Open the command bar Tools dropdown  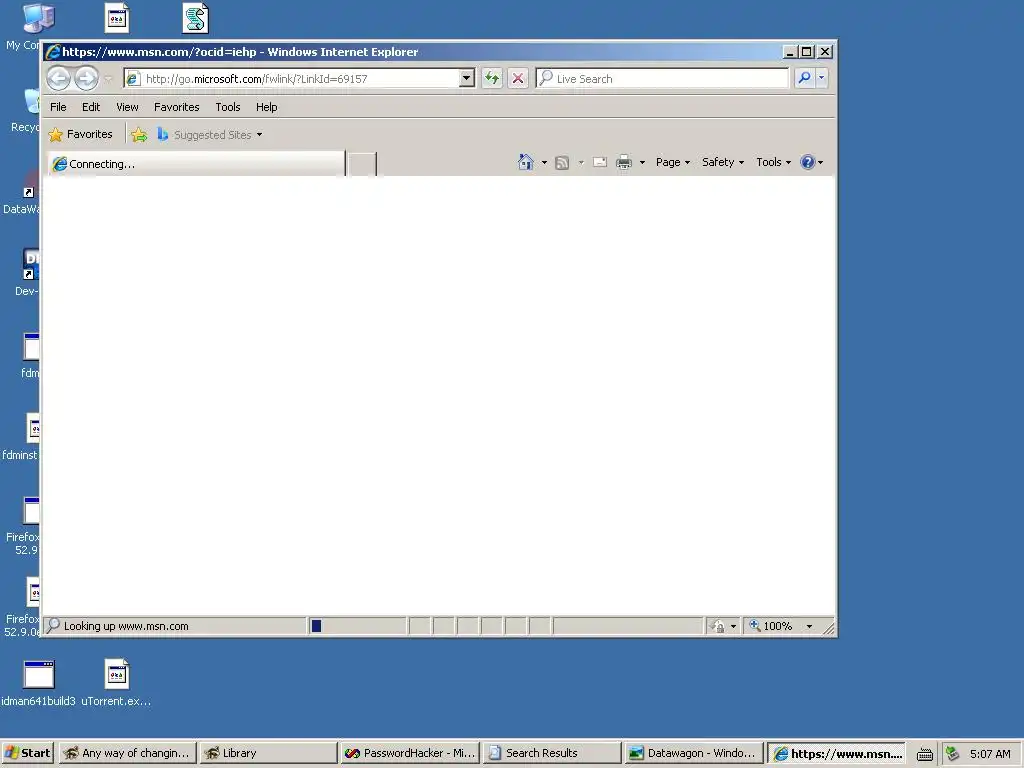[x=773, y=162]
